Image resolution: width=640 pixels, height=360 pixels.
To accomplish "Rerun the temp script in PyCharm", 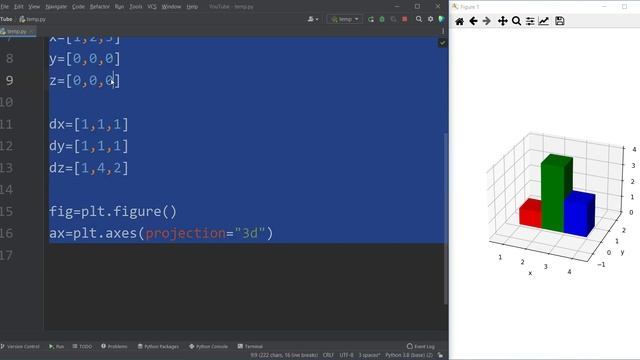I will coord(371,19).
